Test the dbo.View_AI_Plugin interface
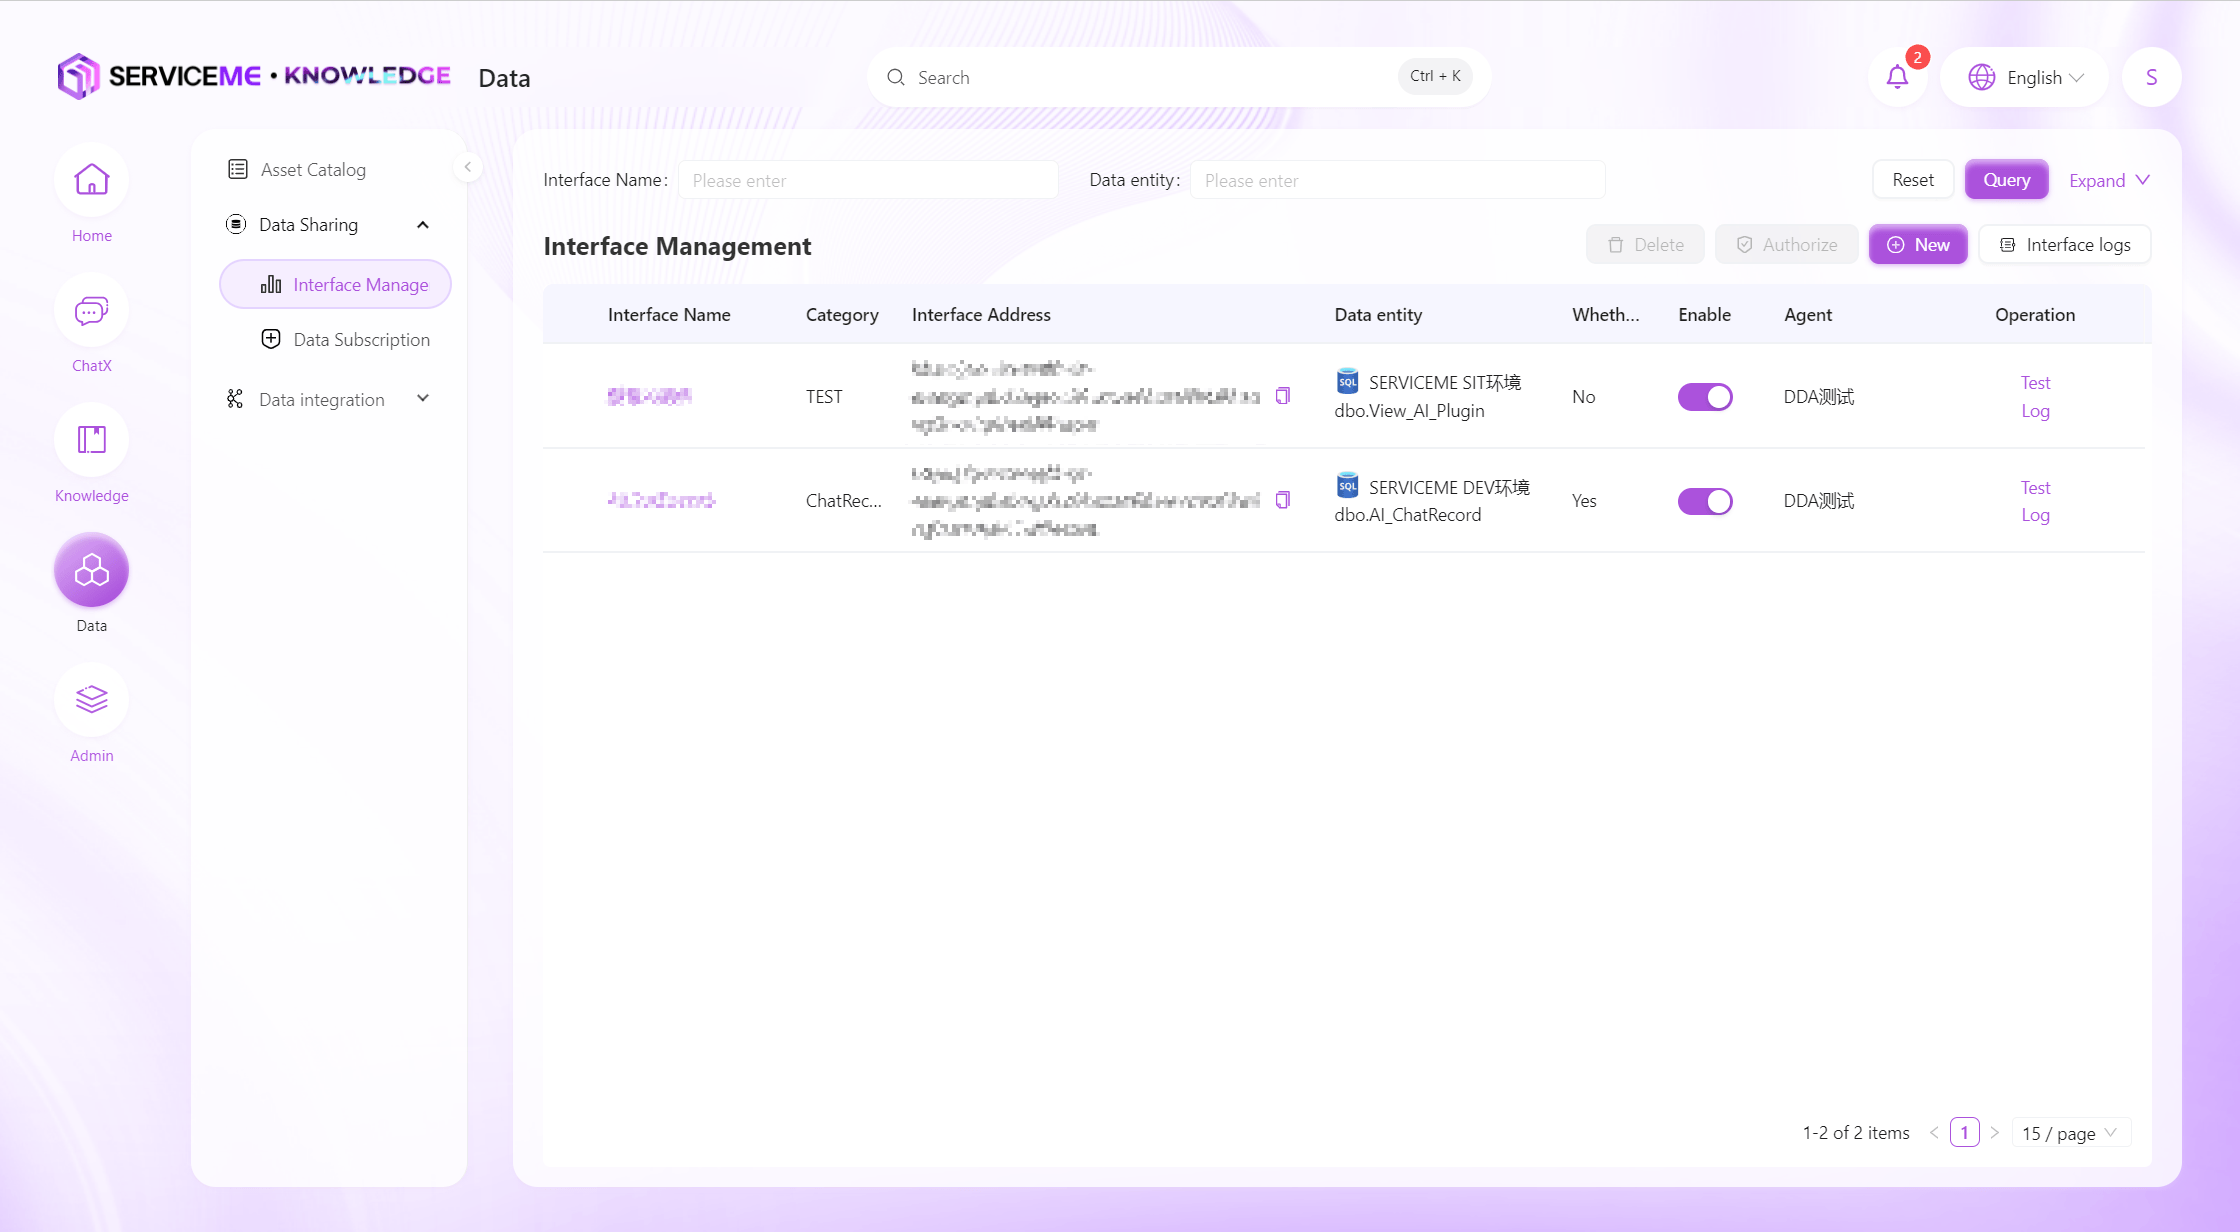The width and height of the screenshot is (2240, 1232). 2035,383
